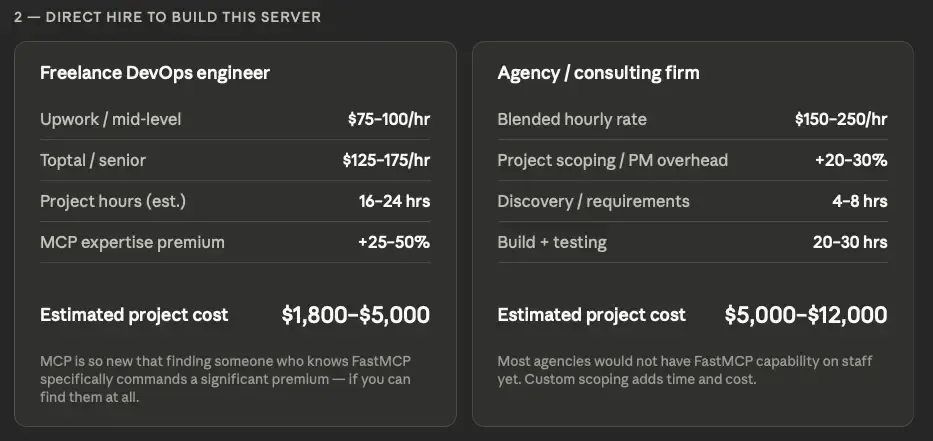This screenshot has height=441, width=933.
Task: Click the "Direct hire to build this server" section heading
Action: pyautogui.click(x=168, y=17)
